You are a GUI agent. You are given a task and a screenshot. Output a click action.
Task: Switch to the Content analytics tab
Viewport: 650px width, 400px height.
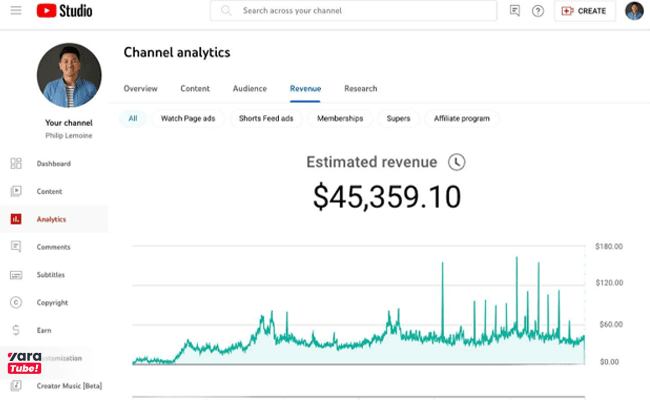pos(195,89)
